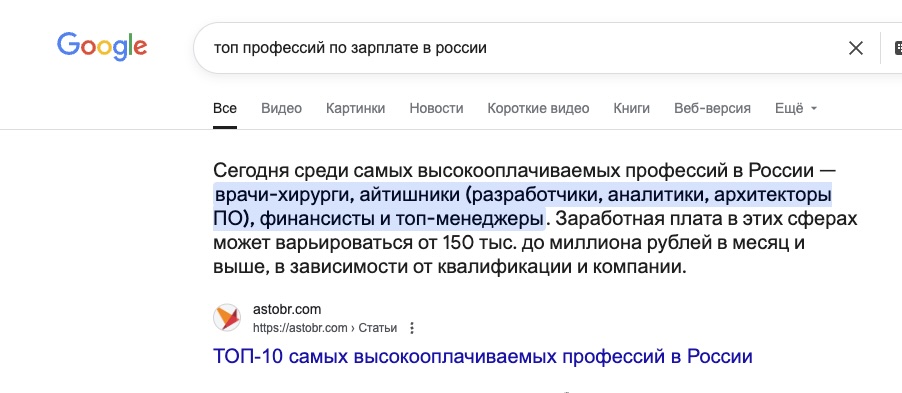Click the snippet sentence about 150 тыс.

tap(535, 243)
